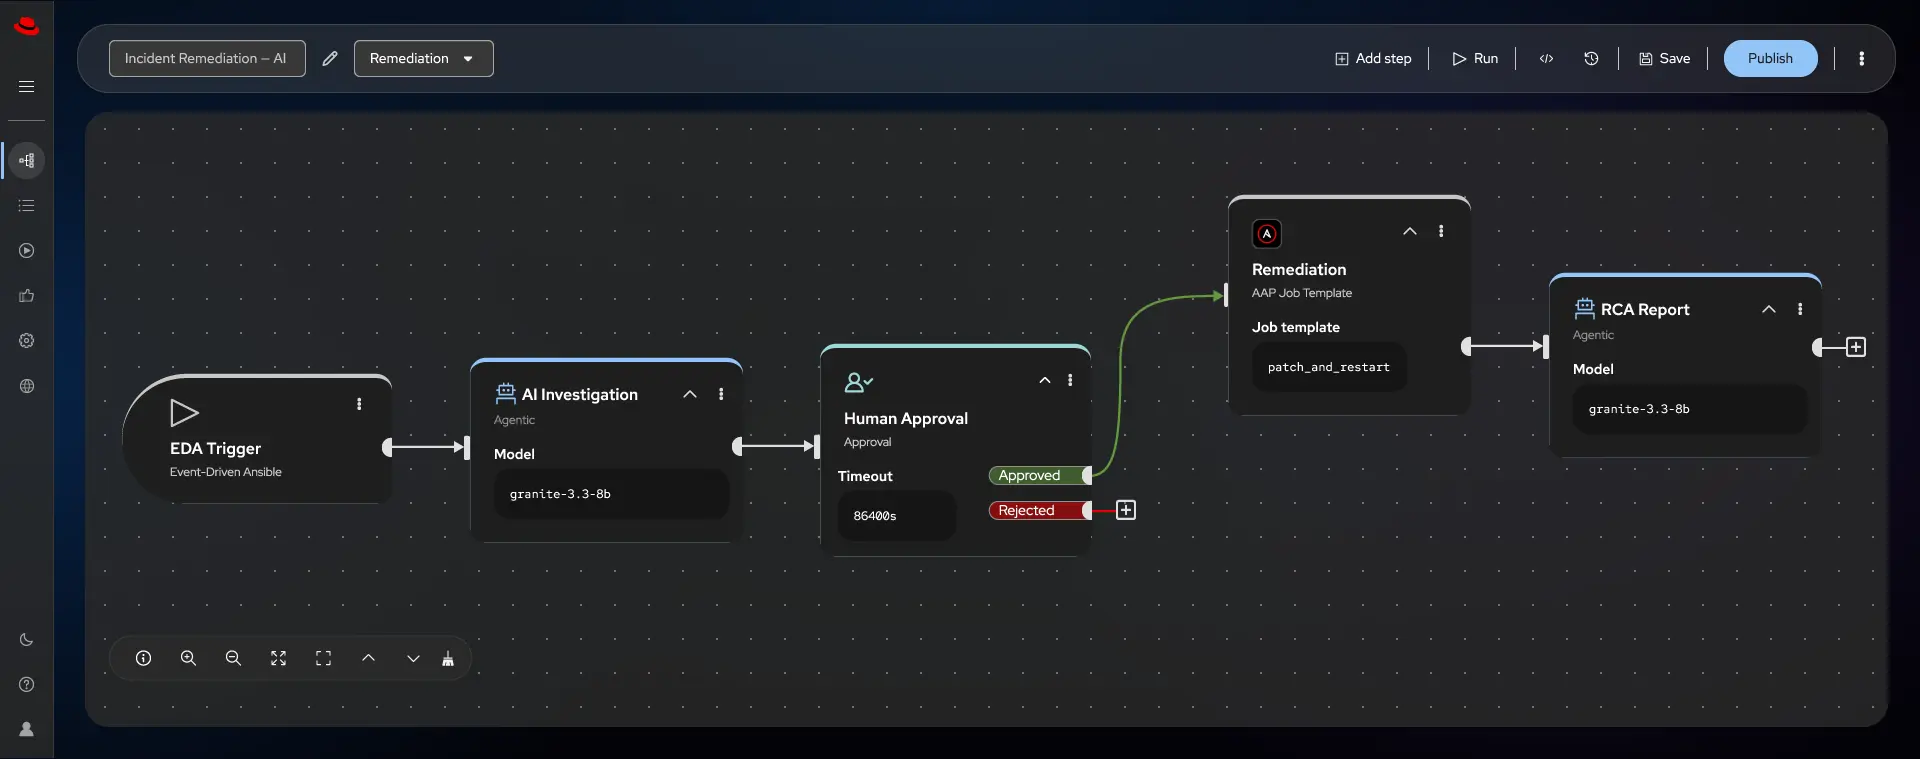The width and height of the screenshot is (1920, 759).
Task: Collapse the AI Investigation node
Action: [690, 394]
